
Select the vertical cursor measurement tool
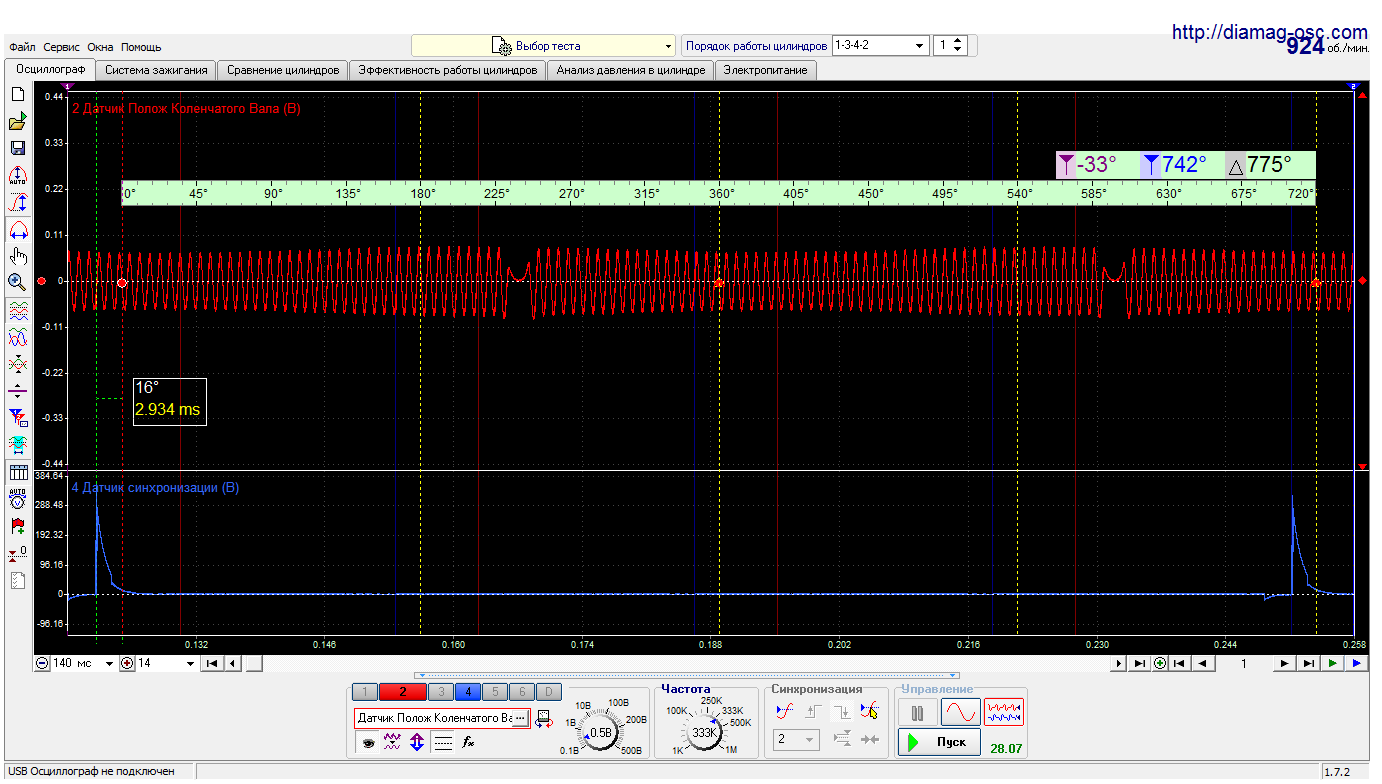(x=17, y=202)
